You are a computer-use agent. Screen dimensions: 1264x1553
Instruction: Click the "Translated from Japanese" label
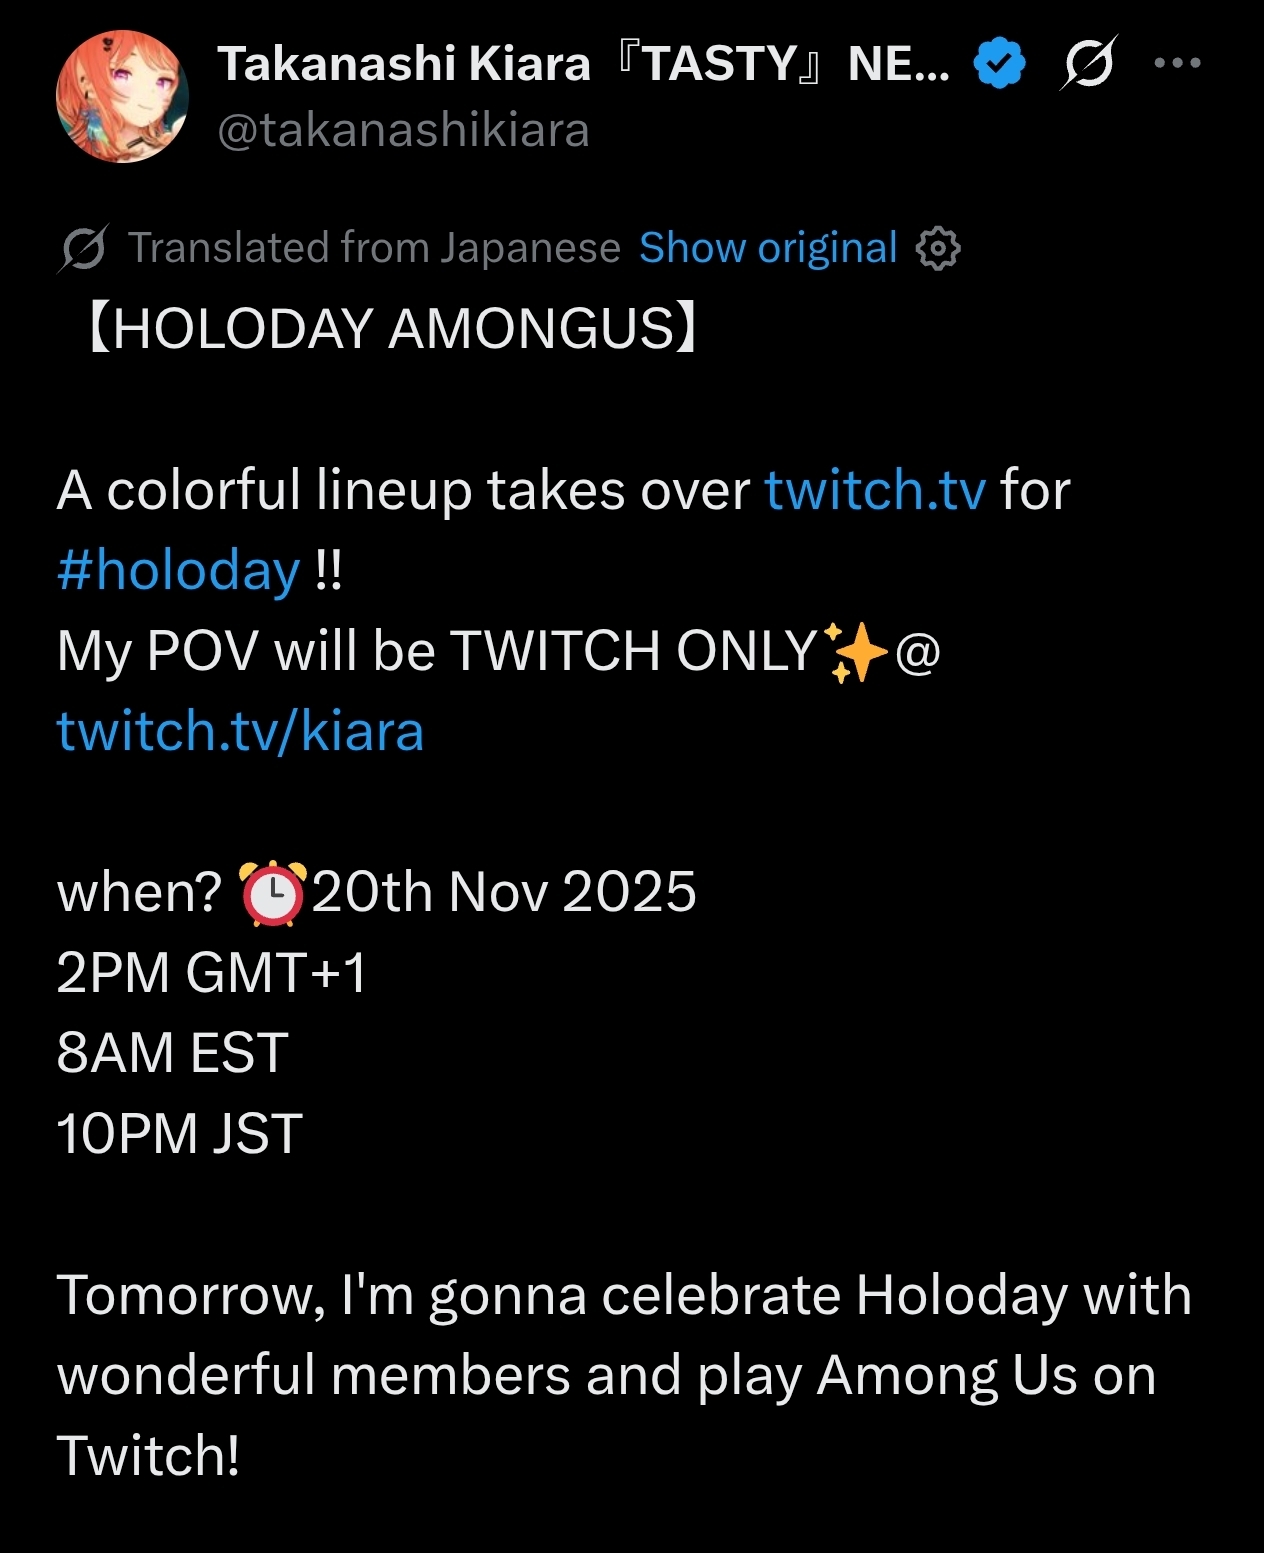[374, 248]
